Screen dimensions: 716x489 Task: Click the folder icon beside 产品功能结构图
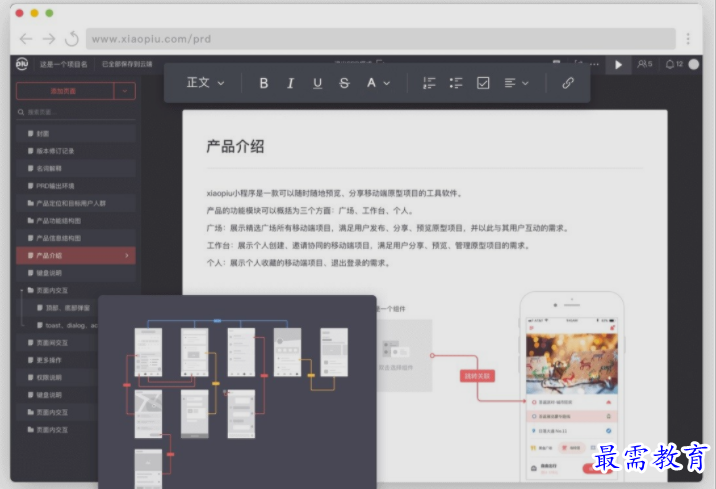[31, 221]
